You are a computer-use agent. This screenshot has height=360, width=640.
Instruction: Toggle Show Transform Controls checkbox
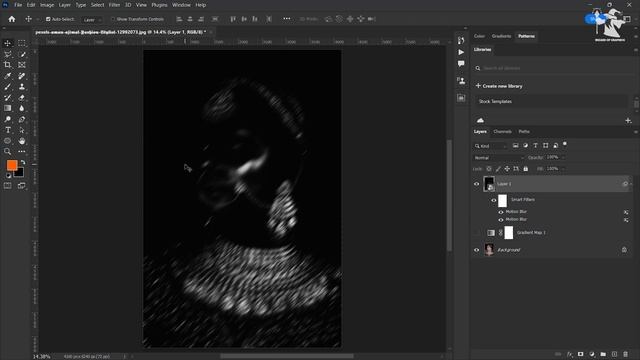[x=113, y=19]
